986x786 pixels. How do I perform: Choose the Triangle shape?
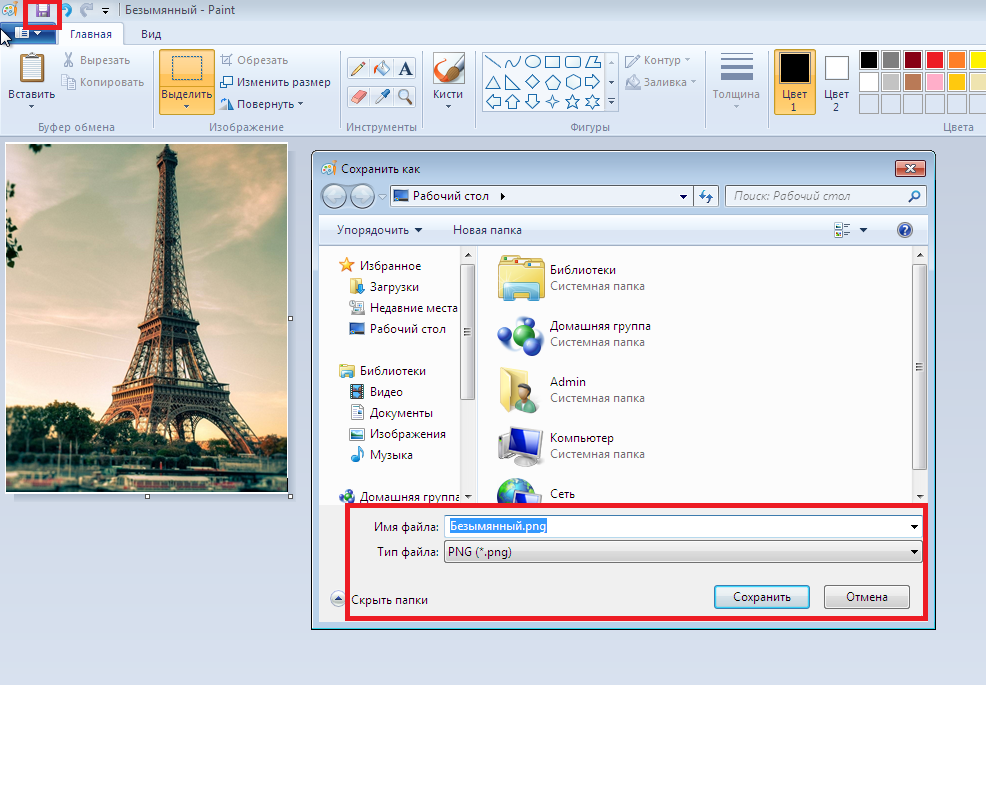click(493, 82)
